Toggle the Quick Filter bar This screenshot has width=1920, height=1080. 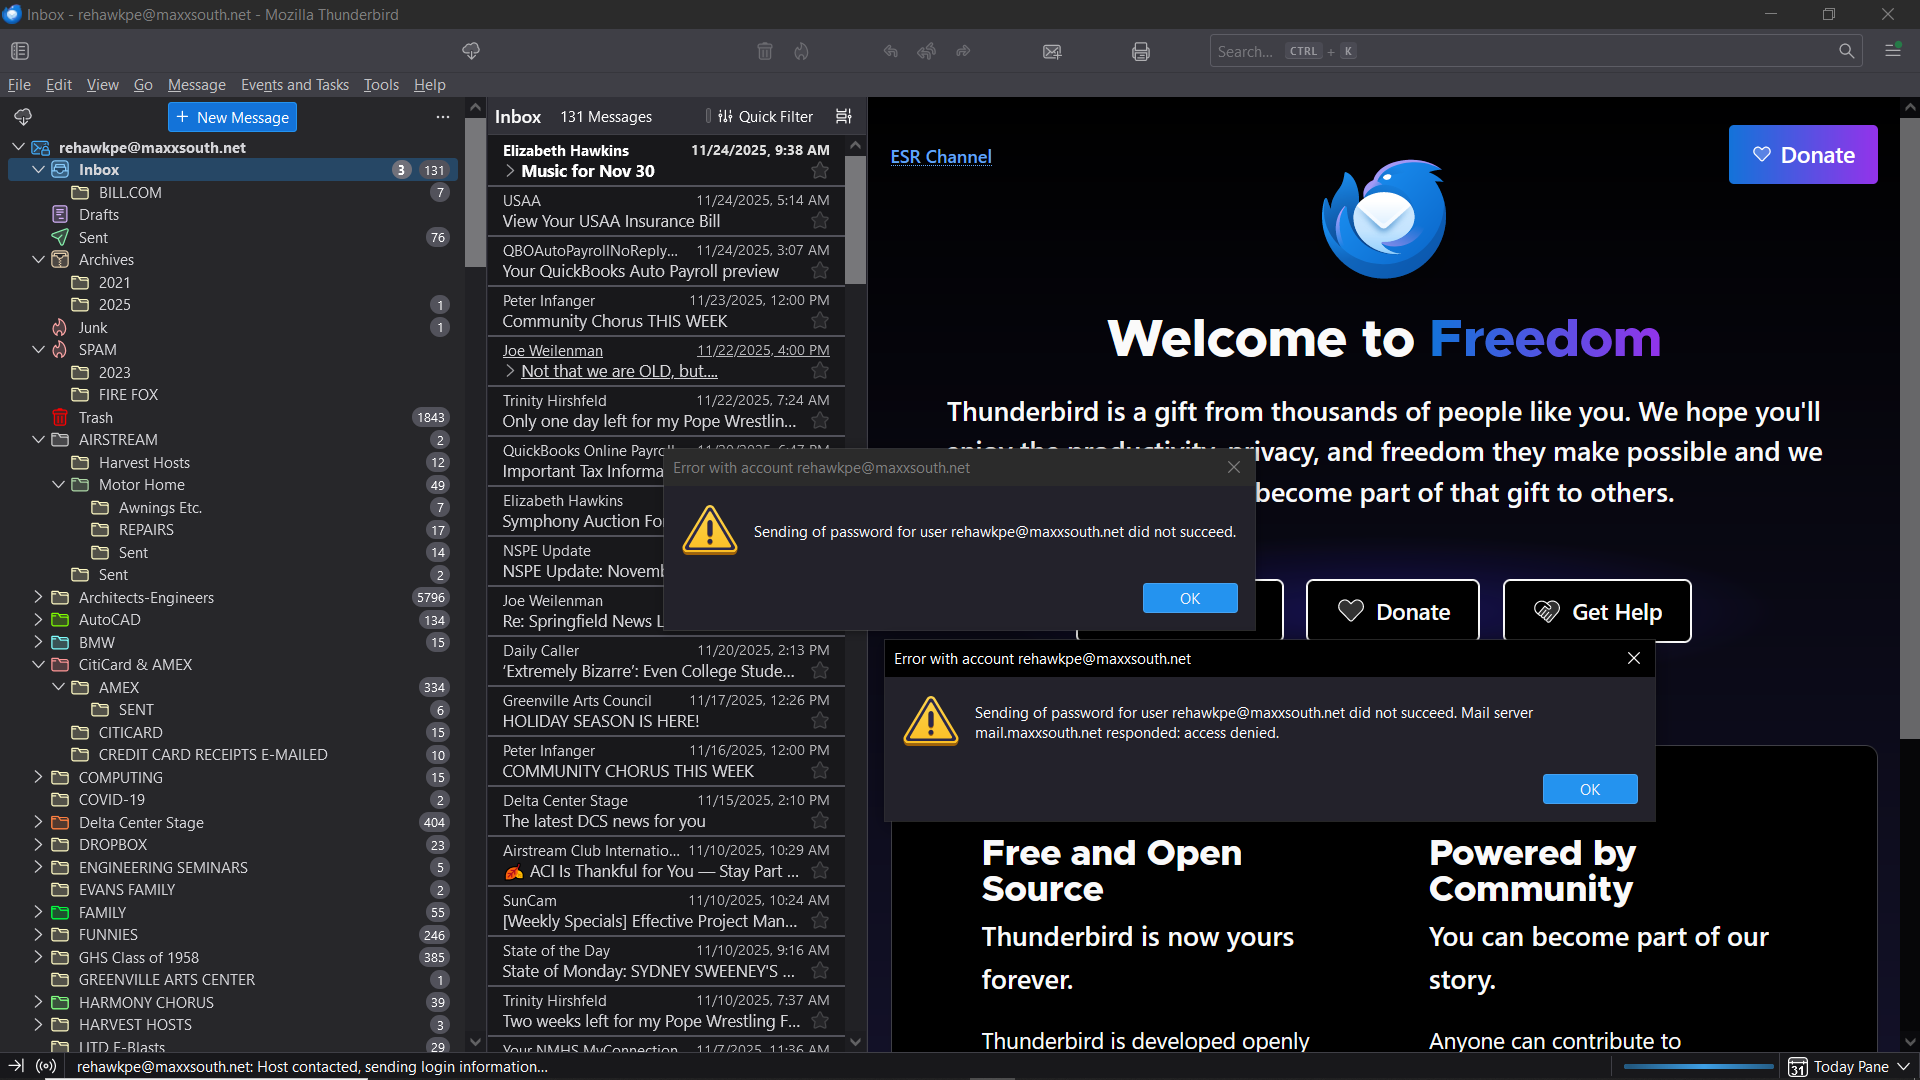coord(766,117)
